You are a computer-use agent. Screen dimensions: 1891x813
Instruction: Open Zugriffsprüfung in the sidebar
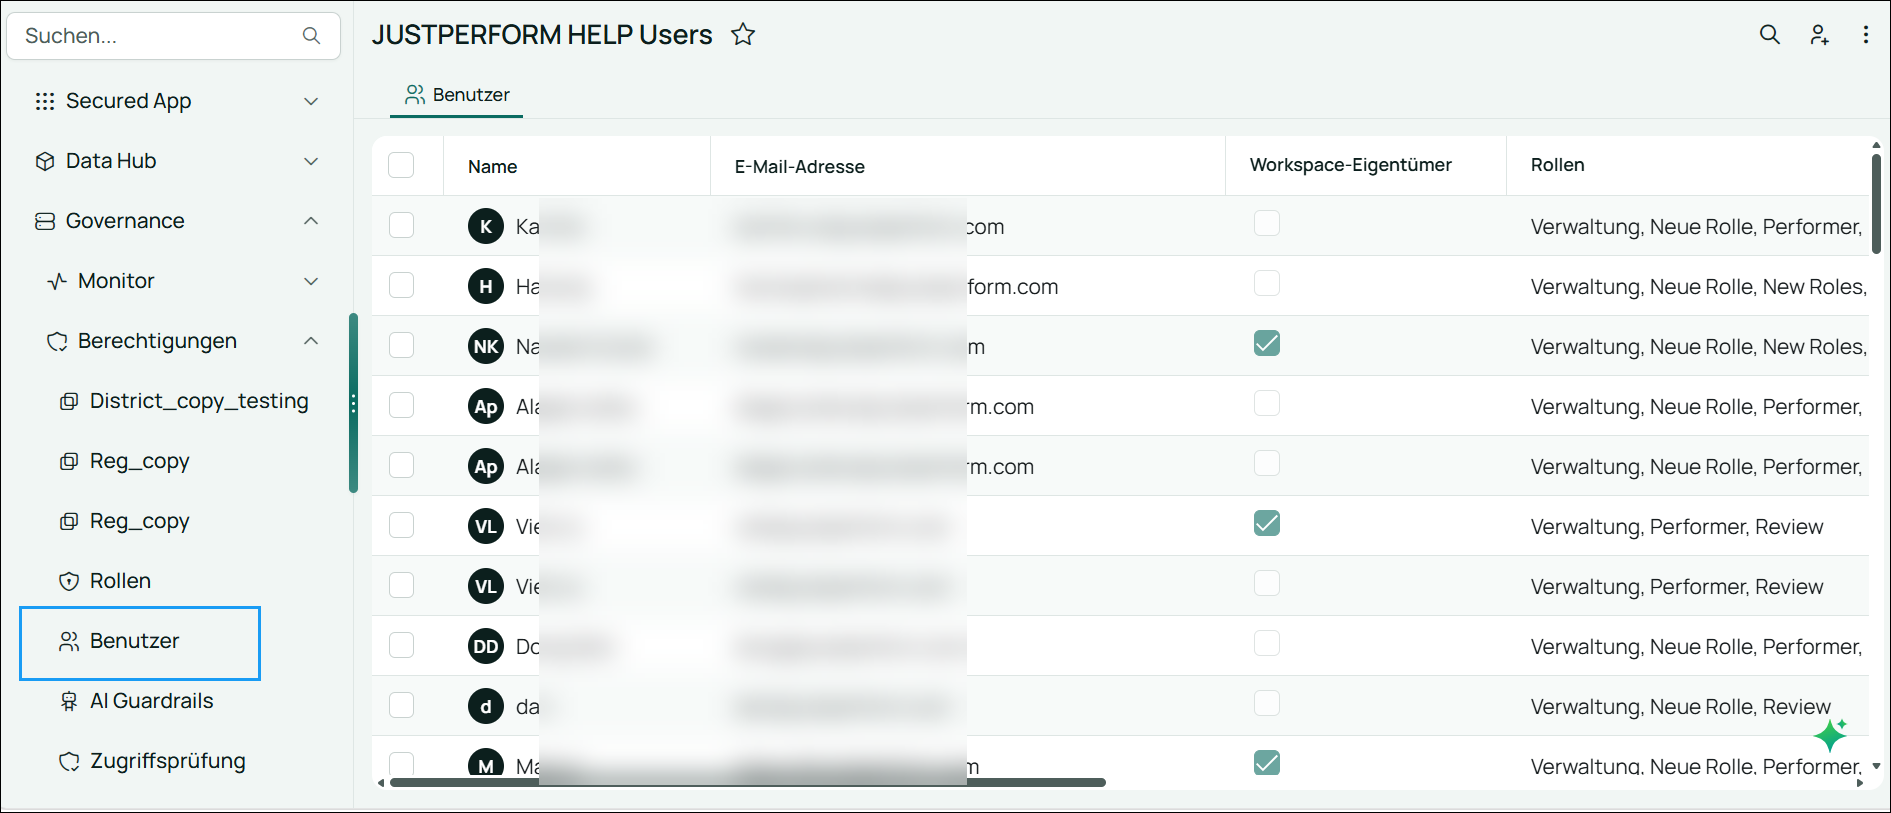(167, 761)
